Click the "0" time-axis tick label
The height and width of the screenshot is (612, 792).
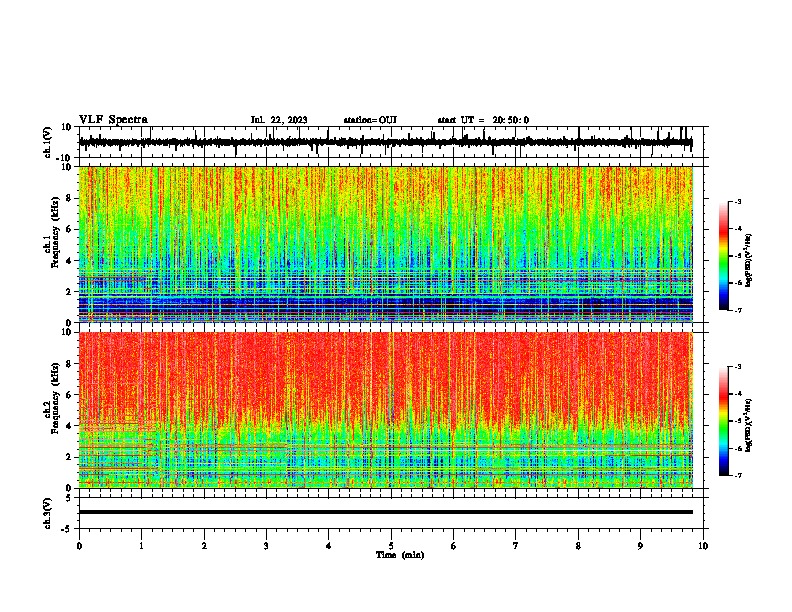click(79, 546)
